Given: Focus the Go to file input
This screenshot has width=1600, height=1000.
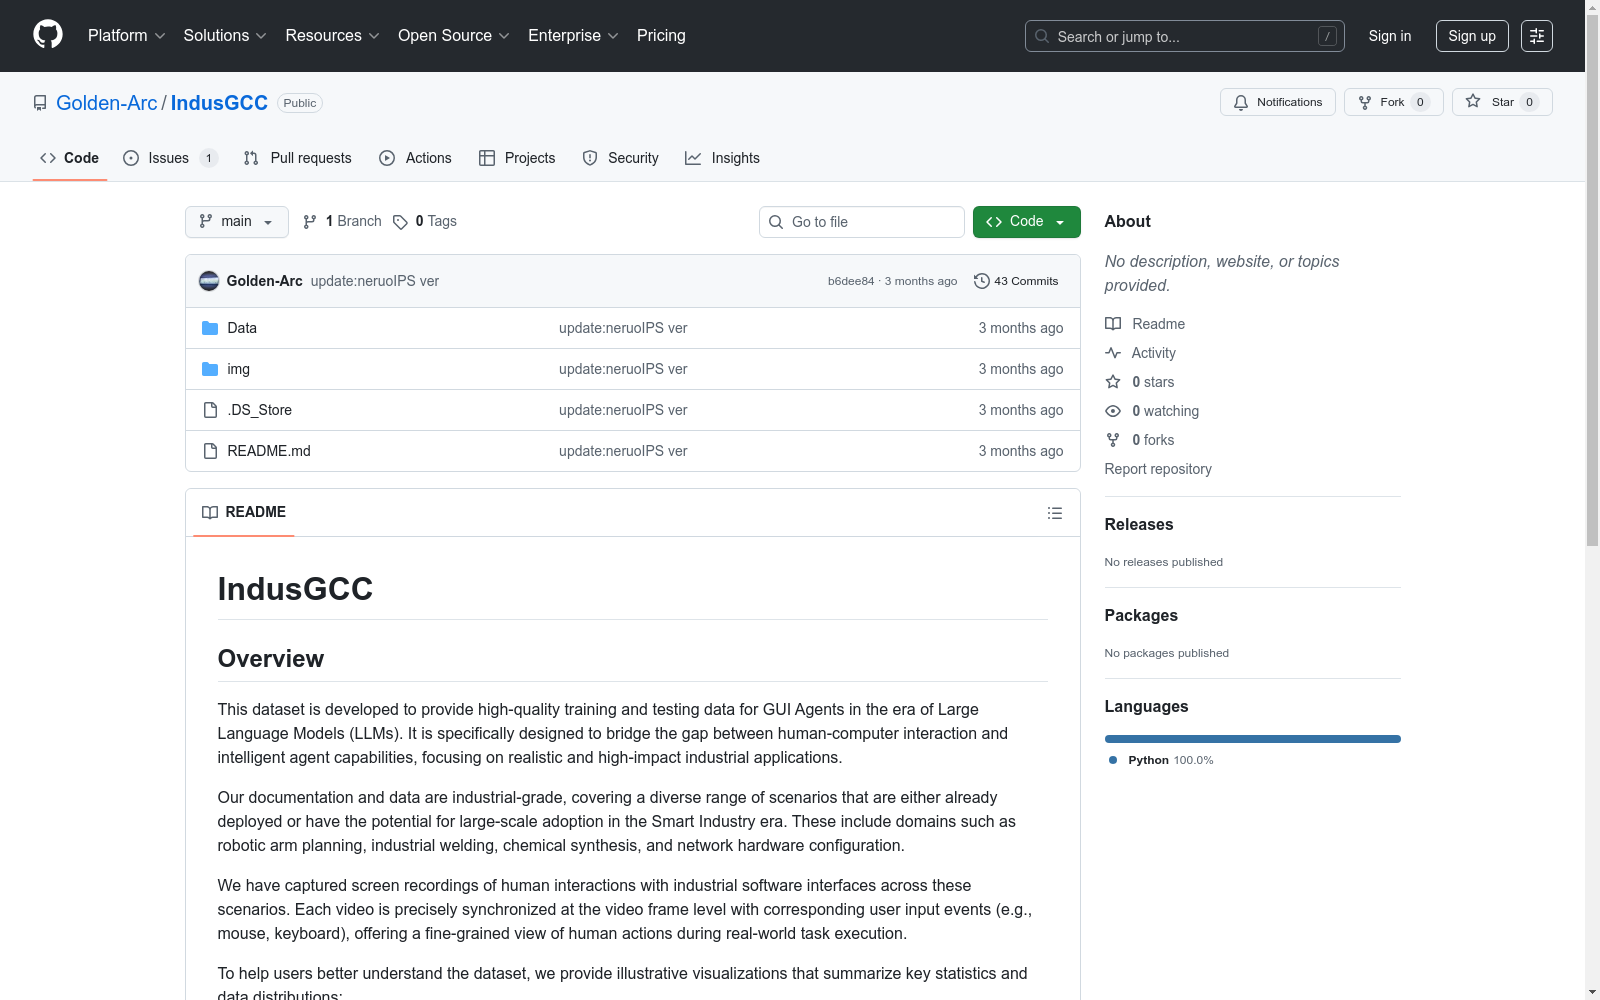Looking at the screenshot, I should click(x=862, y=222).
